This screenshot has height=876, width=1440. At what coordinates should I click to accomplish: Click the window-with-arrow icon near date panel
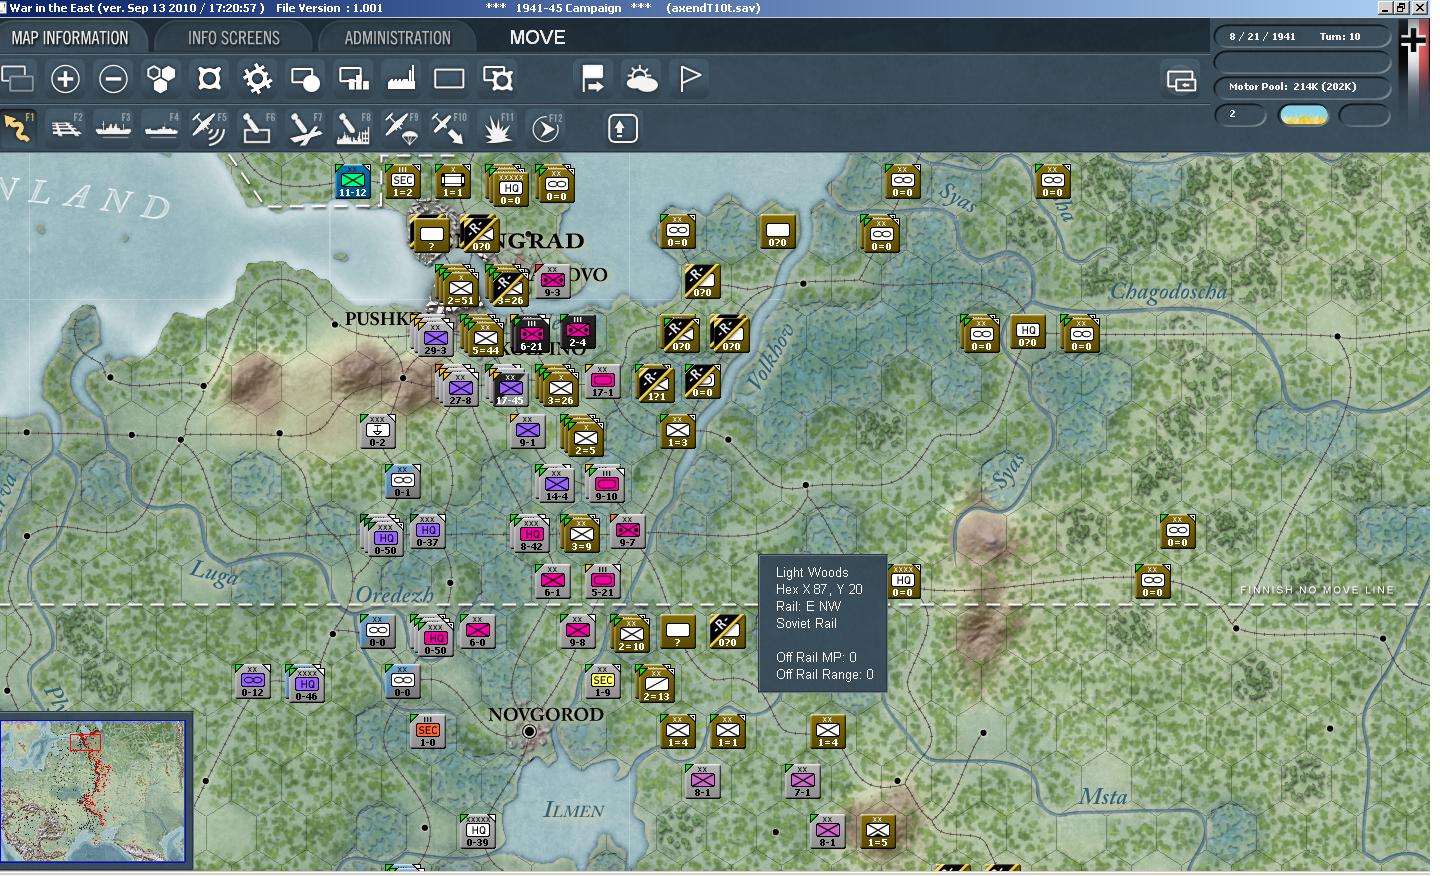pos(1181,80)
